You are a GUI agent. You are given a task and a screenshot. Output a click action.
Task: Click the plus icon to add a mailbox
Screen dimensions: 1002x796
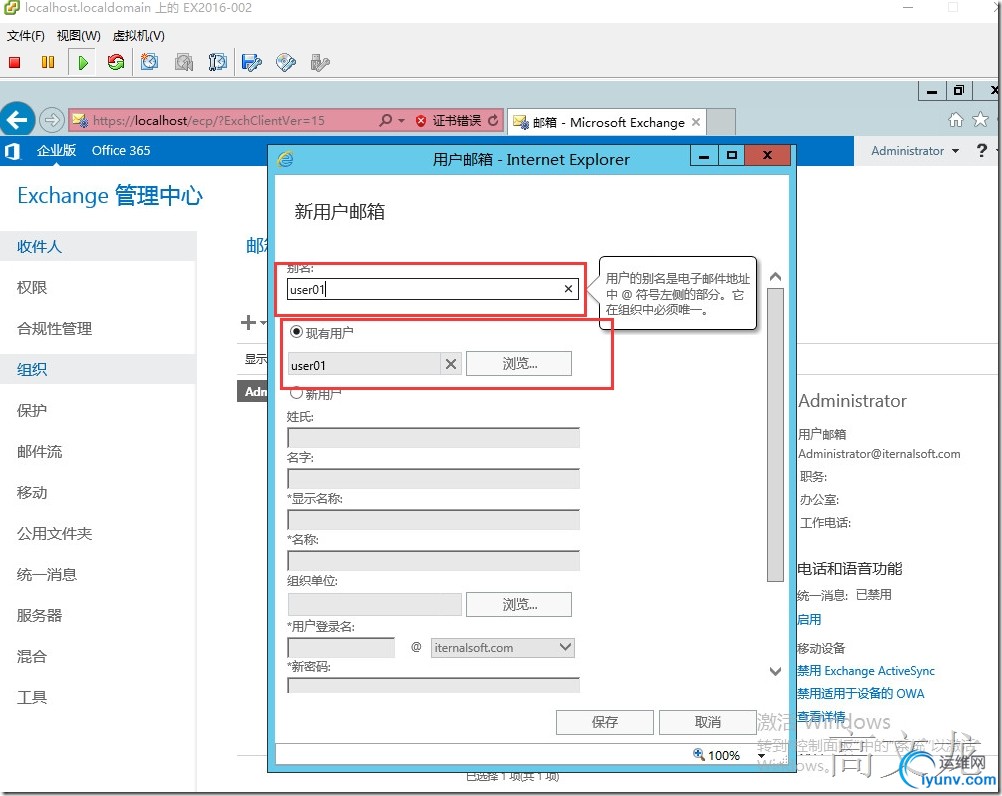click(248, 323)
